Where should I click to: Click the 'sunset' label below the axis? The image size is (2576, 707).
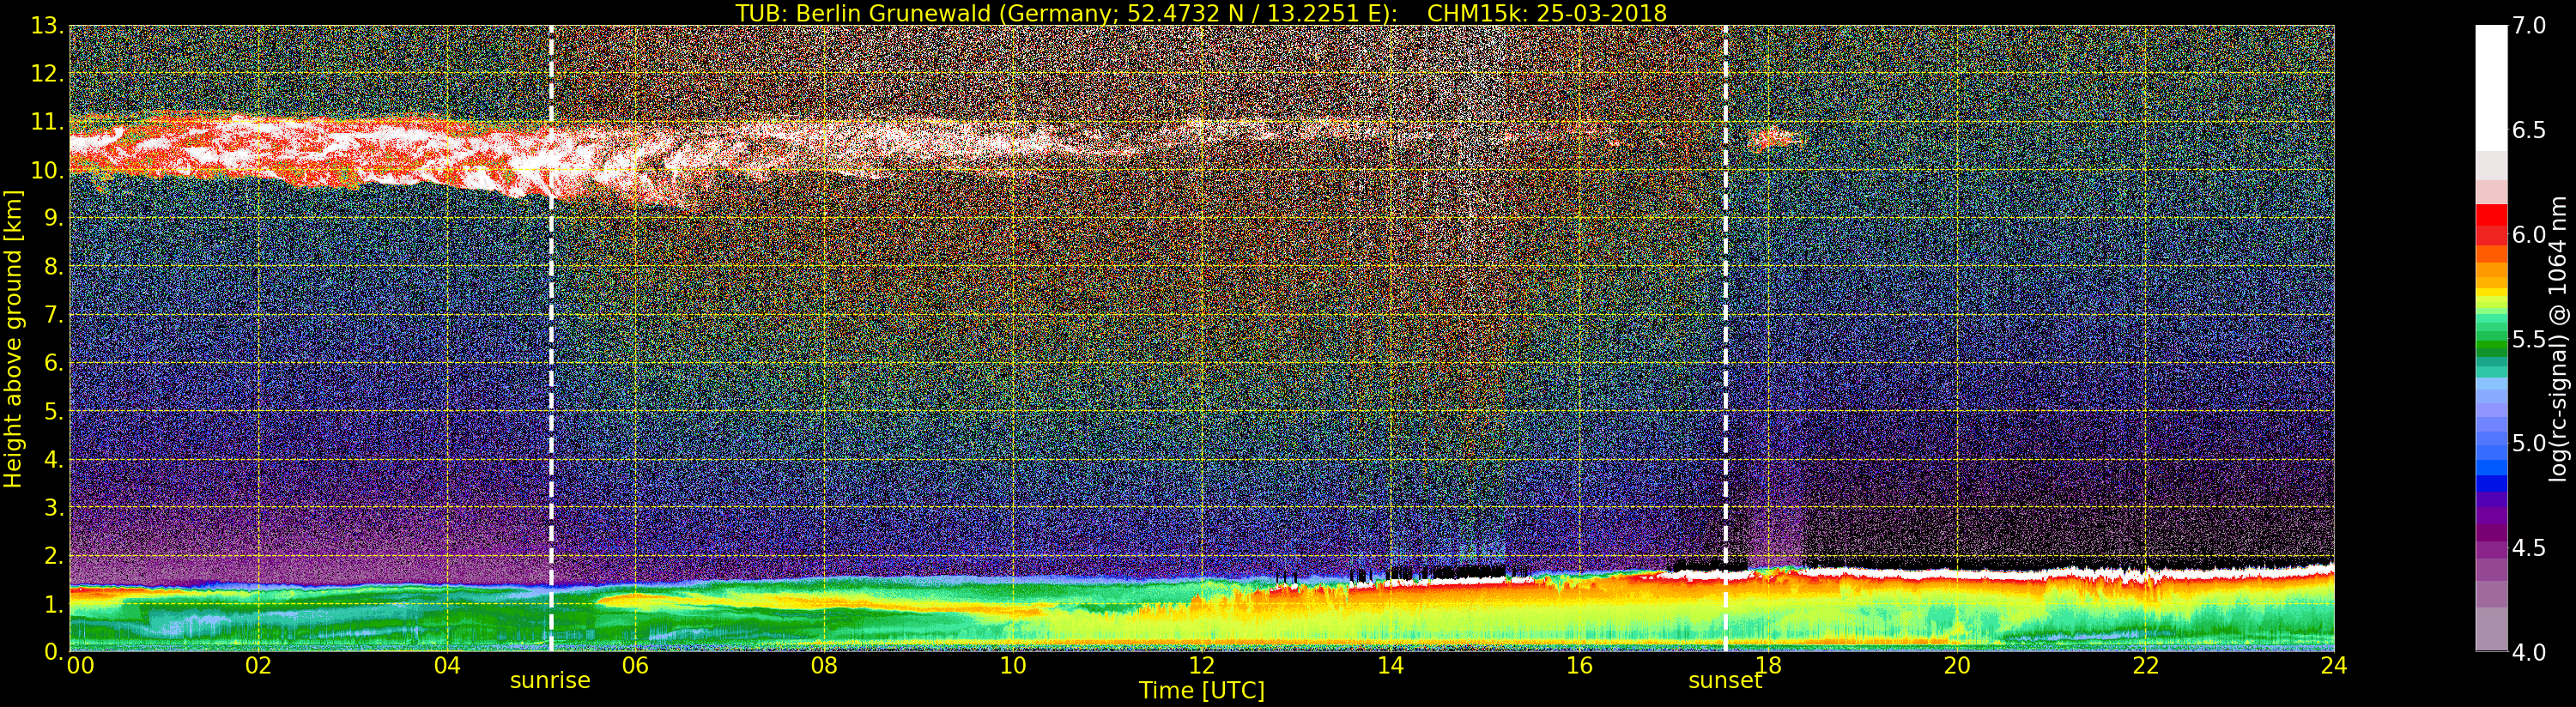point(1725,681)
